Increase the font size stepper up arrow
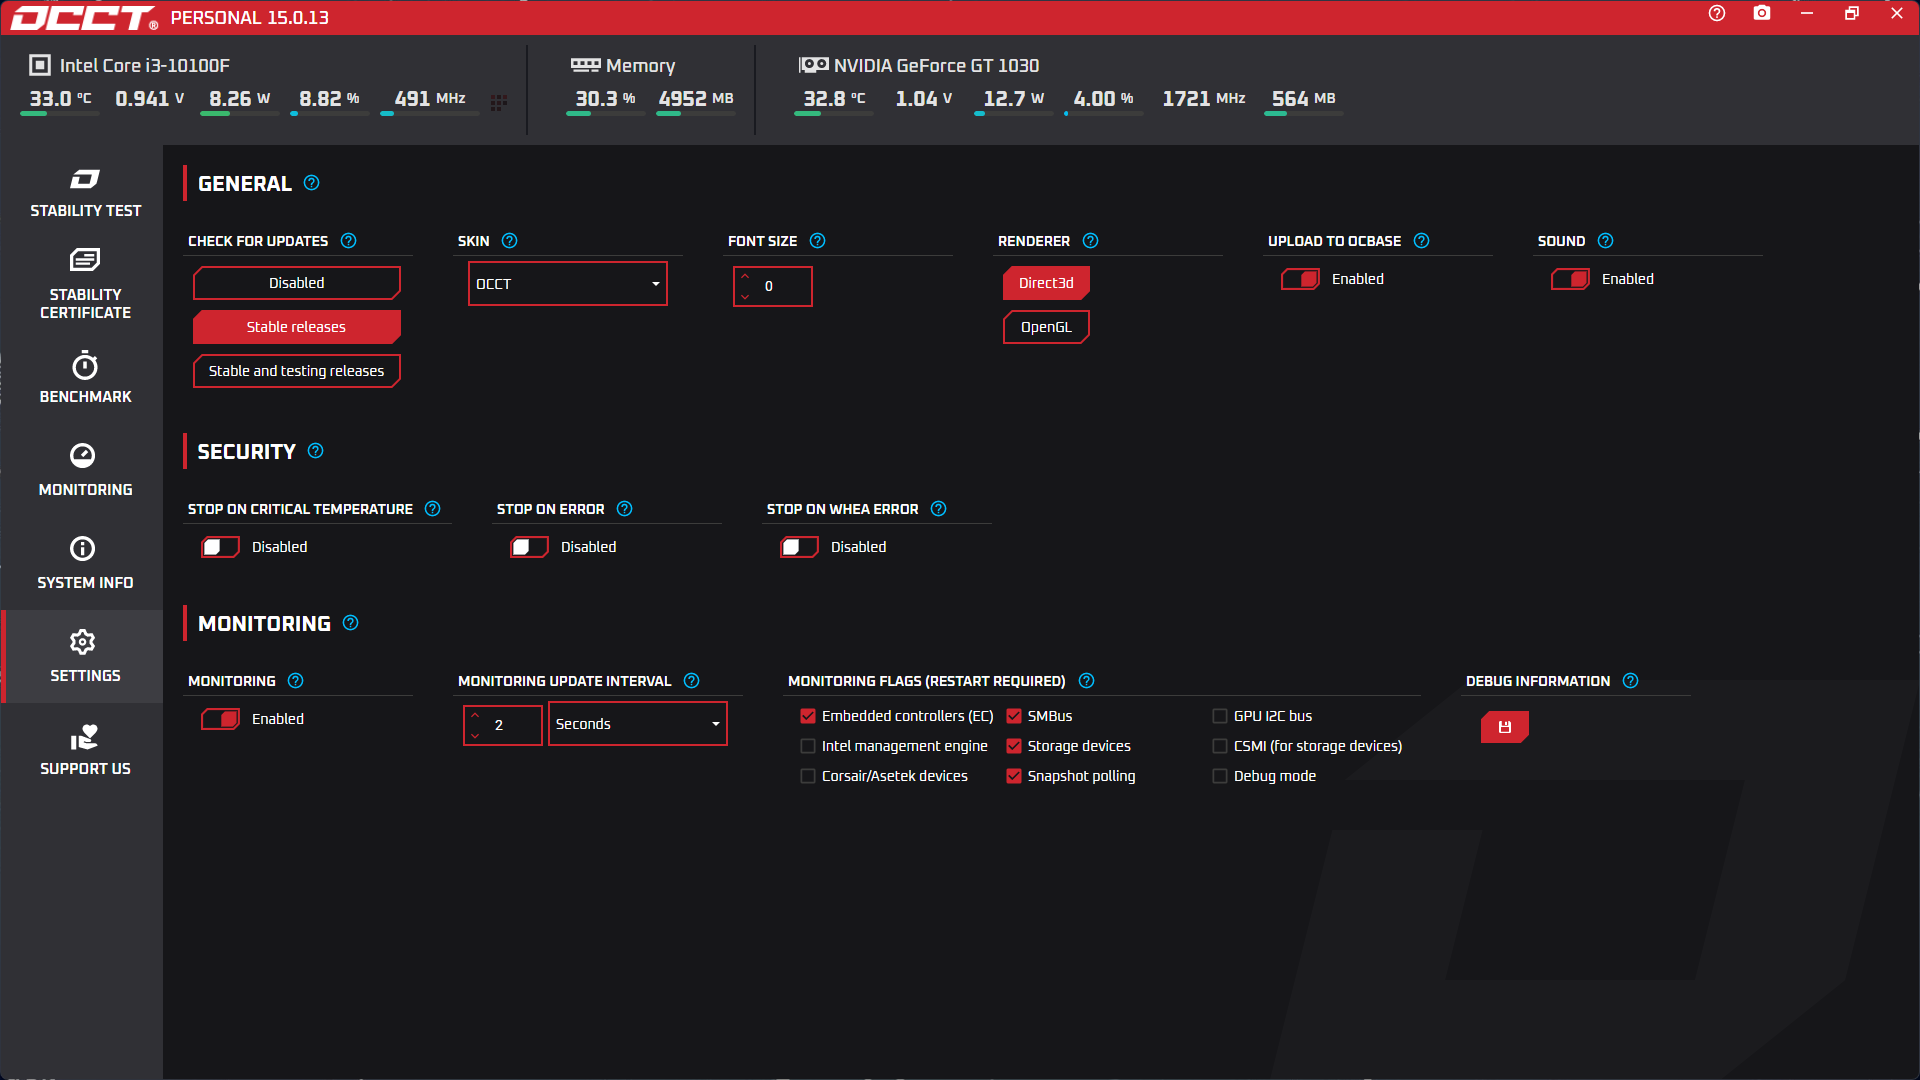This screenshot has height=1080, width=1920. tap(745, 276)
